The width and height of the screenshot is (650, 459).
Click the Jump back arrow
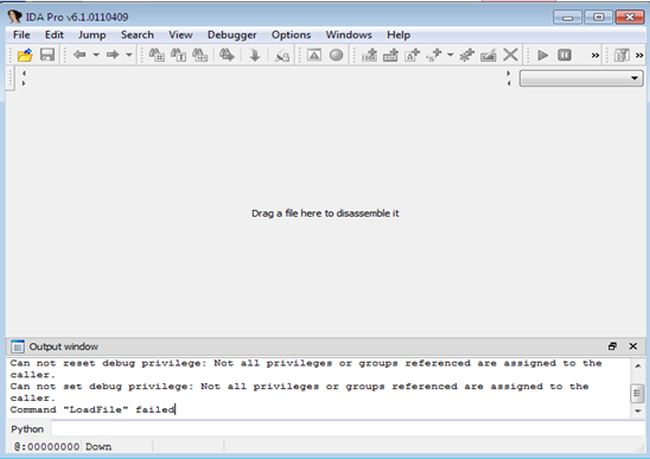[80, 55]
